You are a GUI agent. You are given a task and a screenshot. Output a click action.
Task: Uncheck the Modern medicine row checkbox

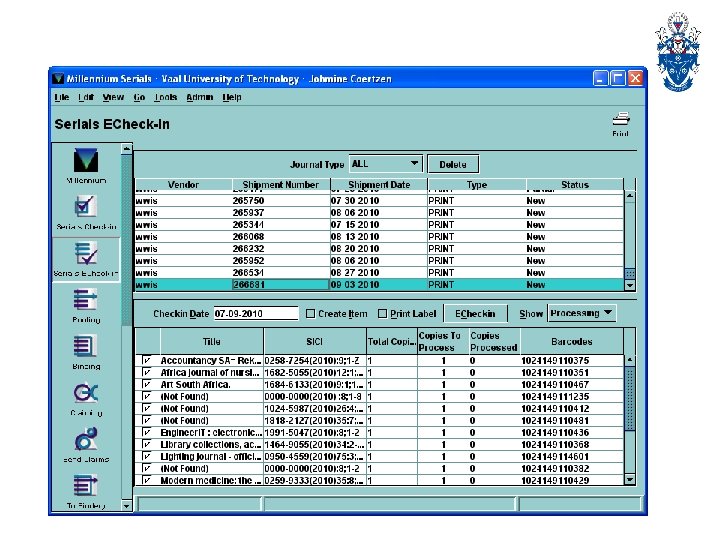pos(146,480)
